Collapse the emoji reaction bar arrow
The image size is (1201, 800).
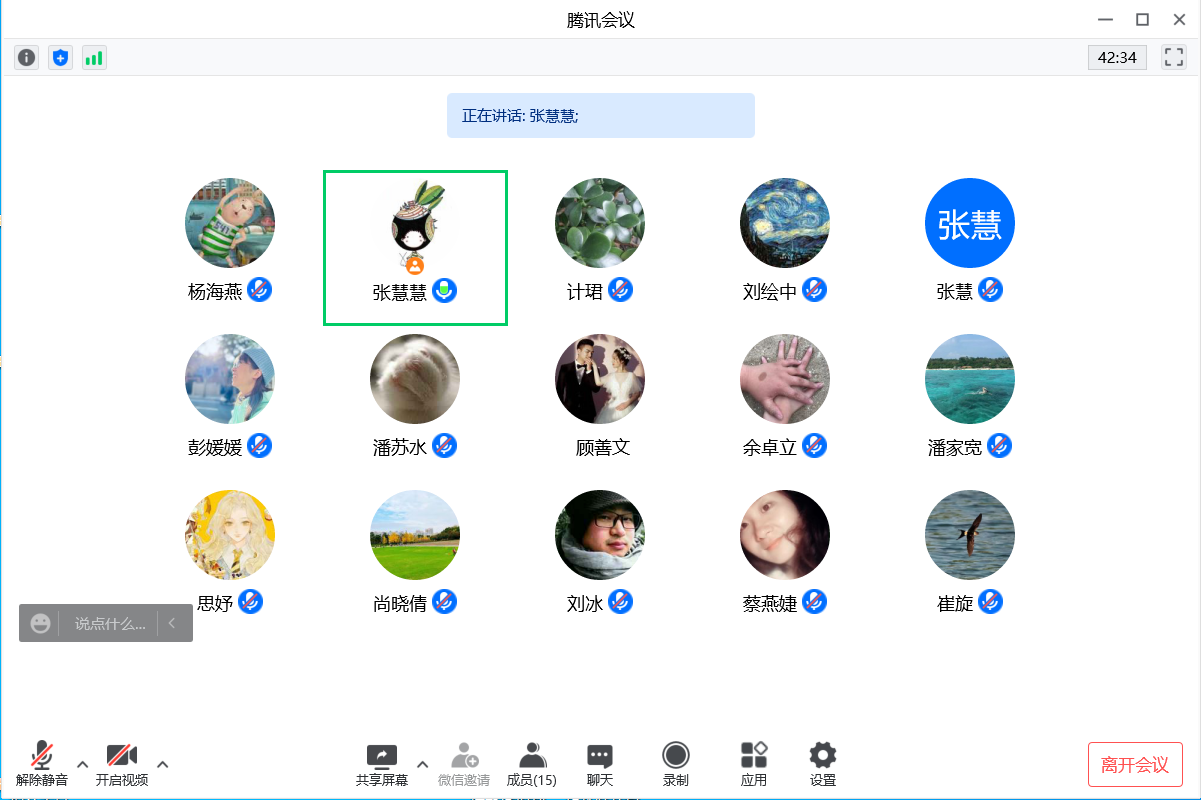(x=172, y=623)
